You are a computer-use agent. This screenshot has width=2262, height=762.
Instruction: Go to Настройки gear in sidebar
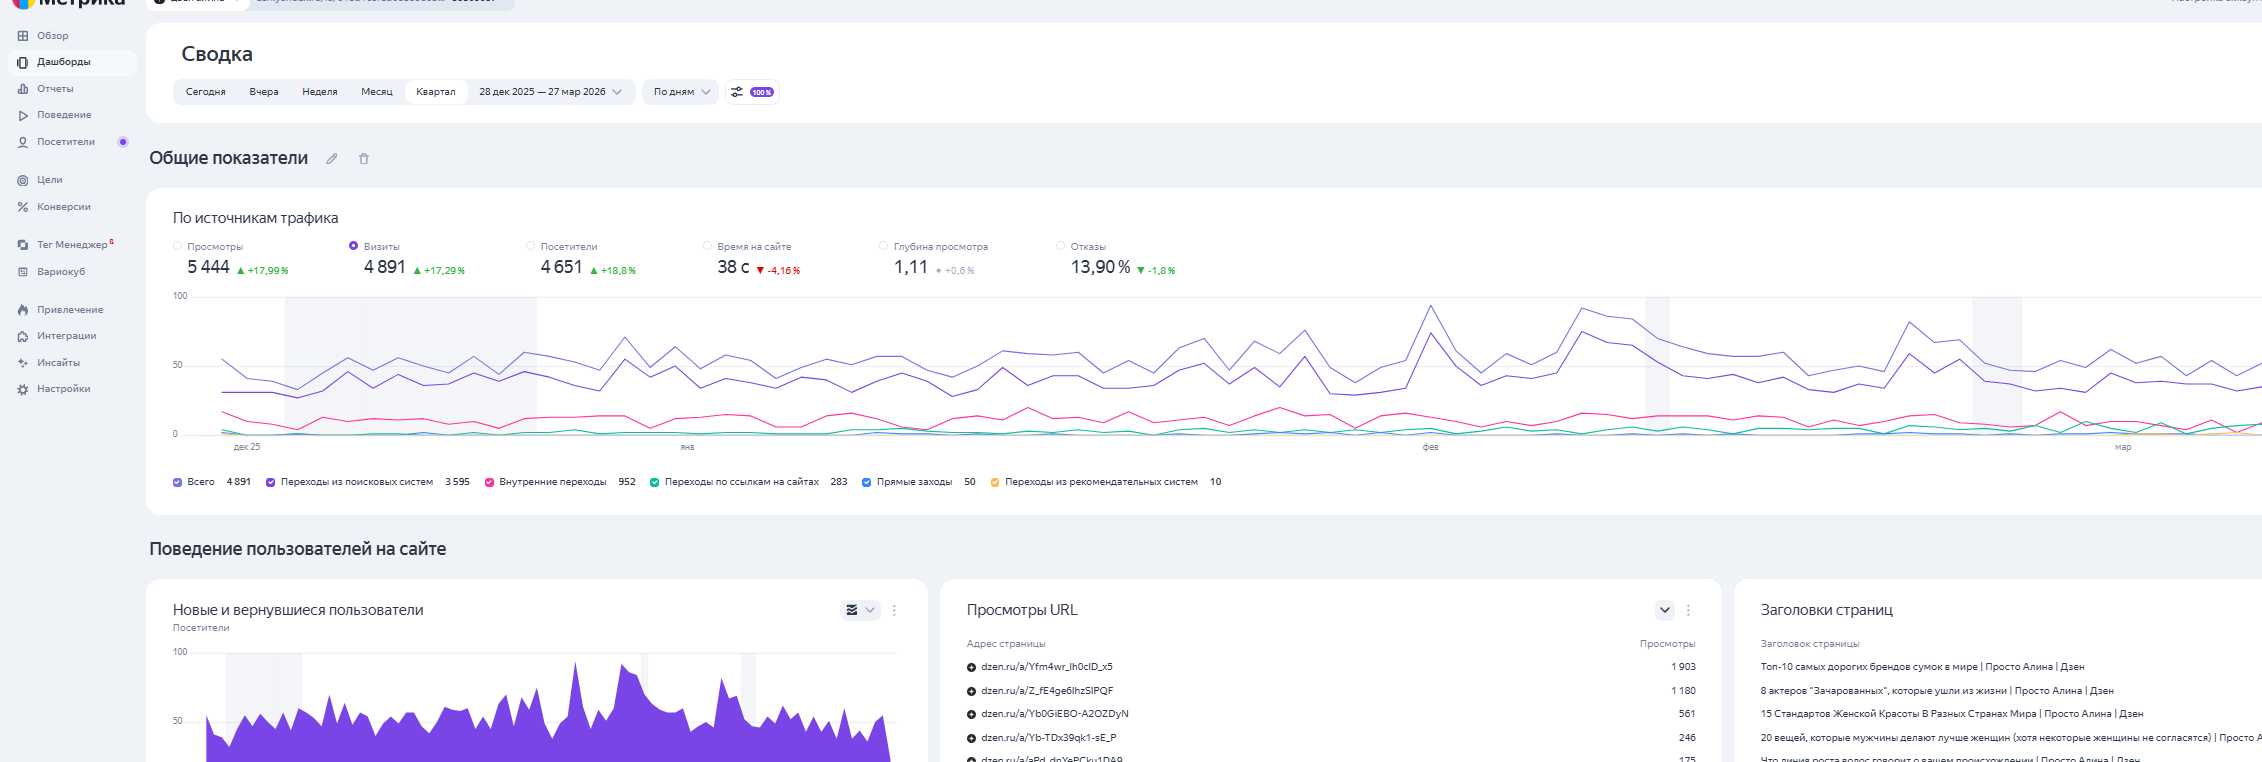click(63, 389)
